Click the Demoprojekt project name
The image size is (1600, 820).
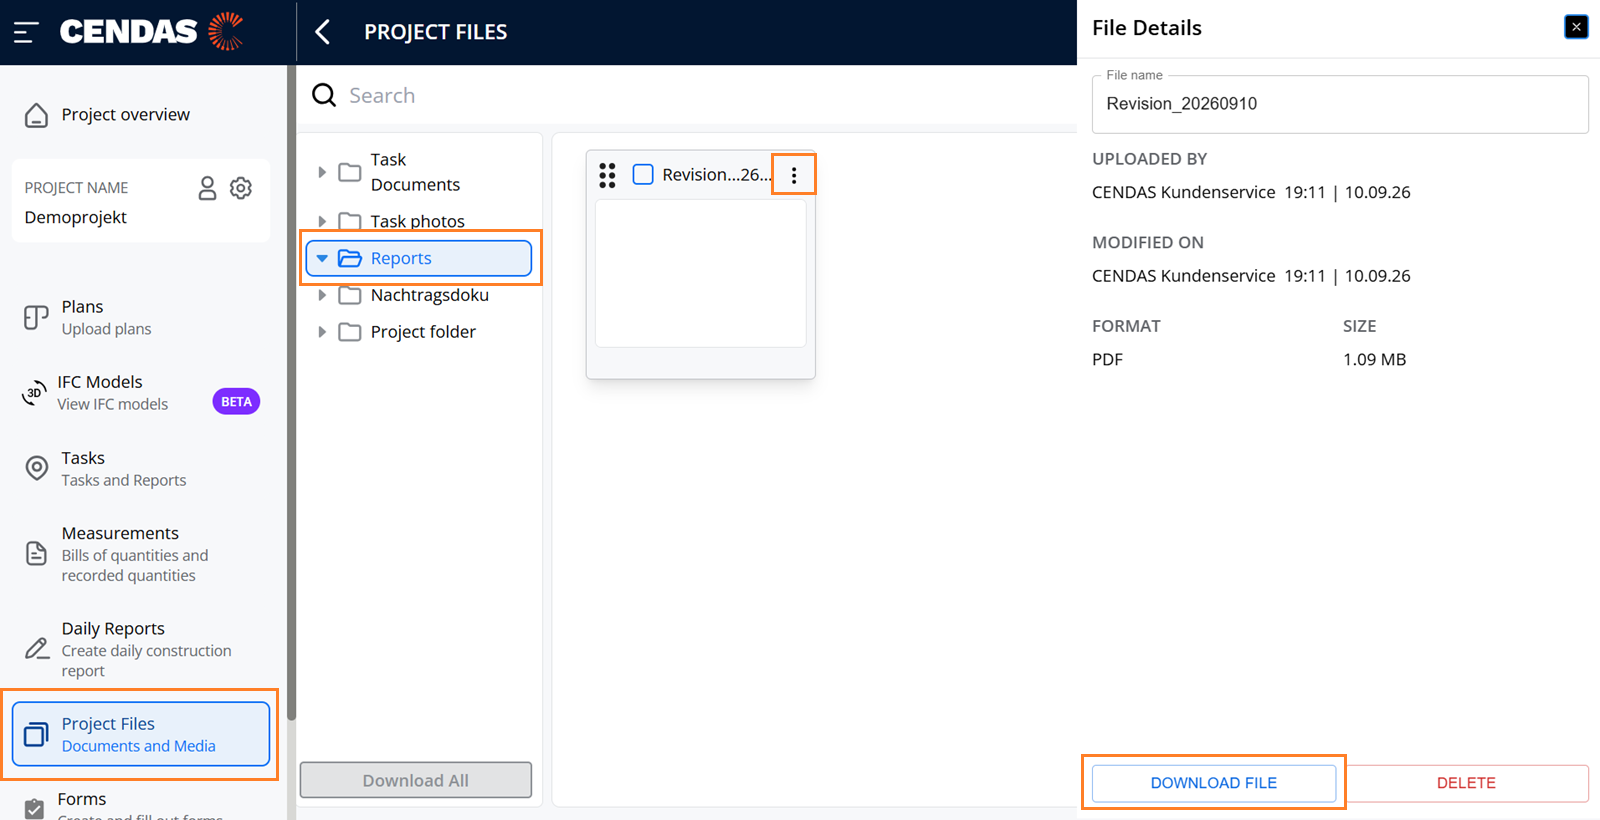(x=76, y=217)
